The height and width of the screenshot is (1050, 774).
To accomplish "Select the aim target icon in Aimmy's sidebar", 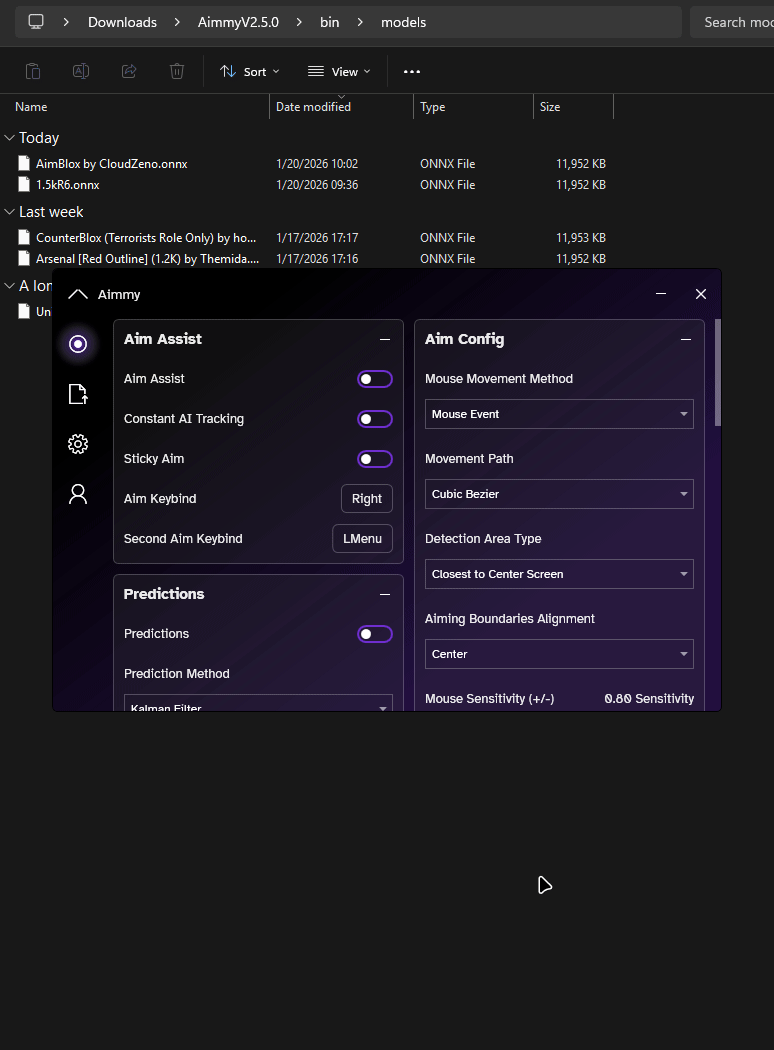I will click(x=78, y=344).
